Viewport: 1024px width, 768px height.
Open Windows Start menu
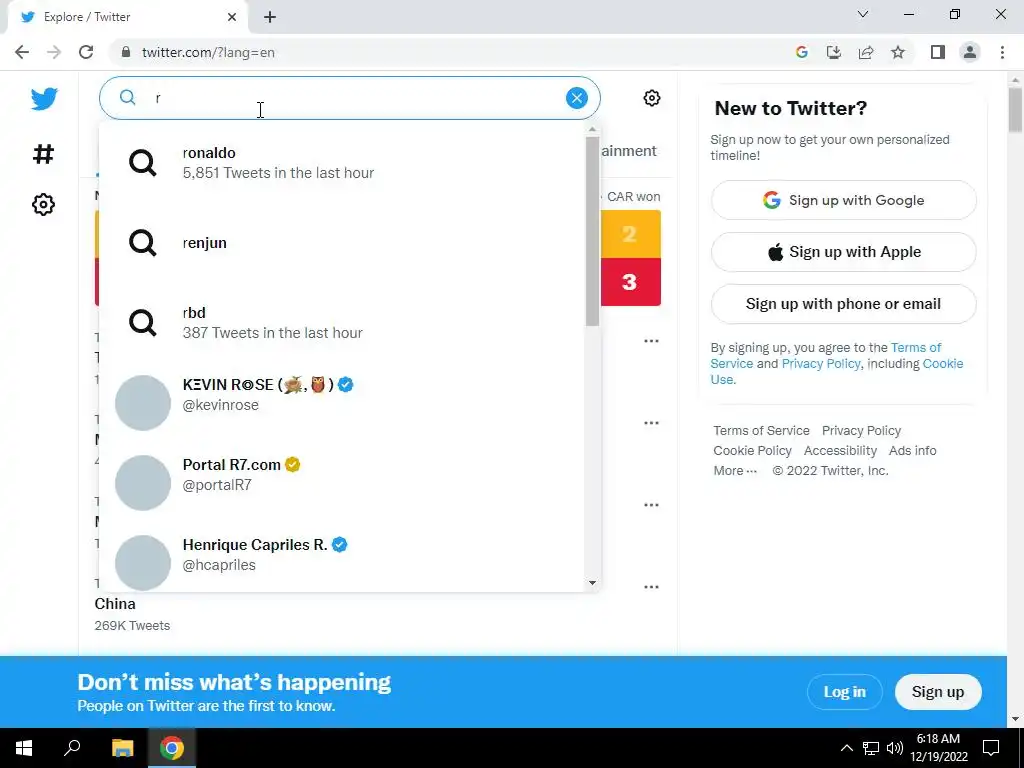[x=24, y=748]
